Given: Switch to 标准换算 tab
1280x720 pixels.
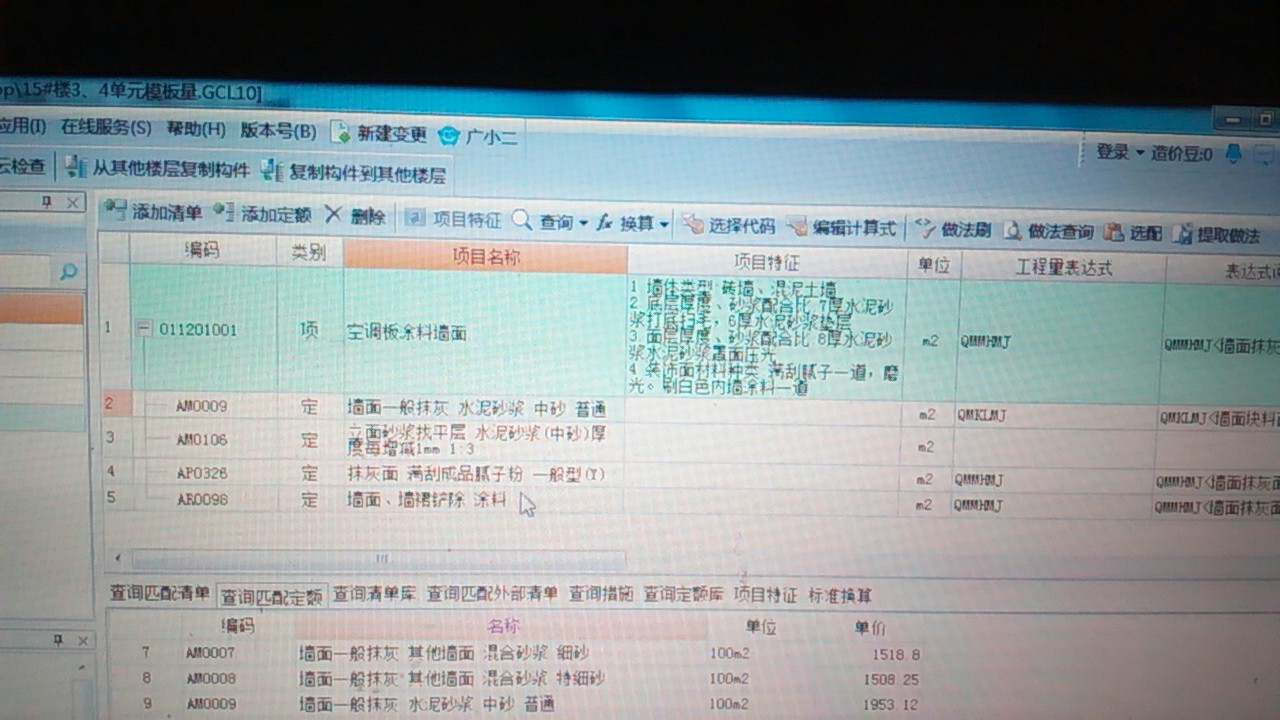Looking at the screenshot, I should point(840,596).
